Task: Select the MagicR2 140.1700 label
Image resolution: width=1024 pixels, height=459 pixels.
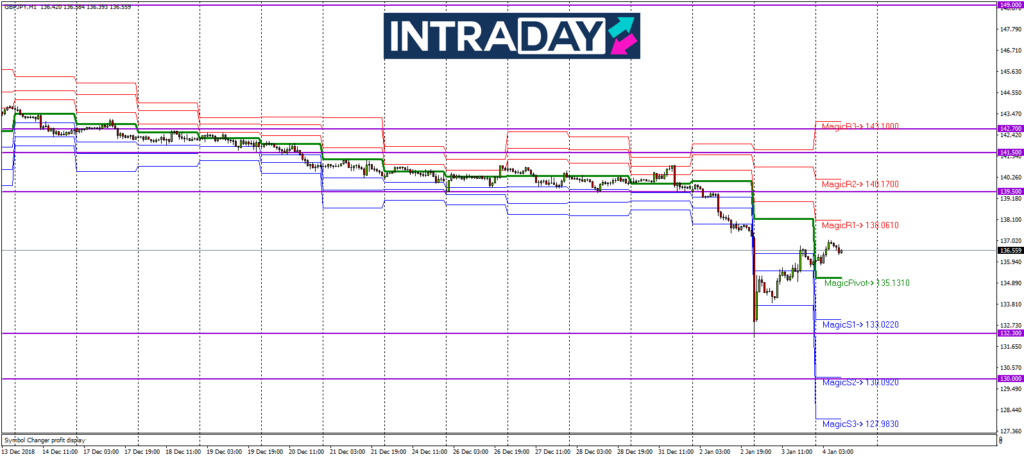Action: pos(860,185)
